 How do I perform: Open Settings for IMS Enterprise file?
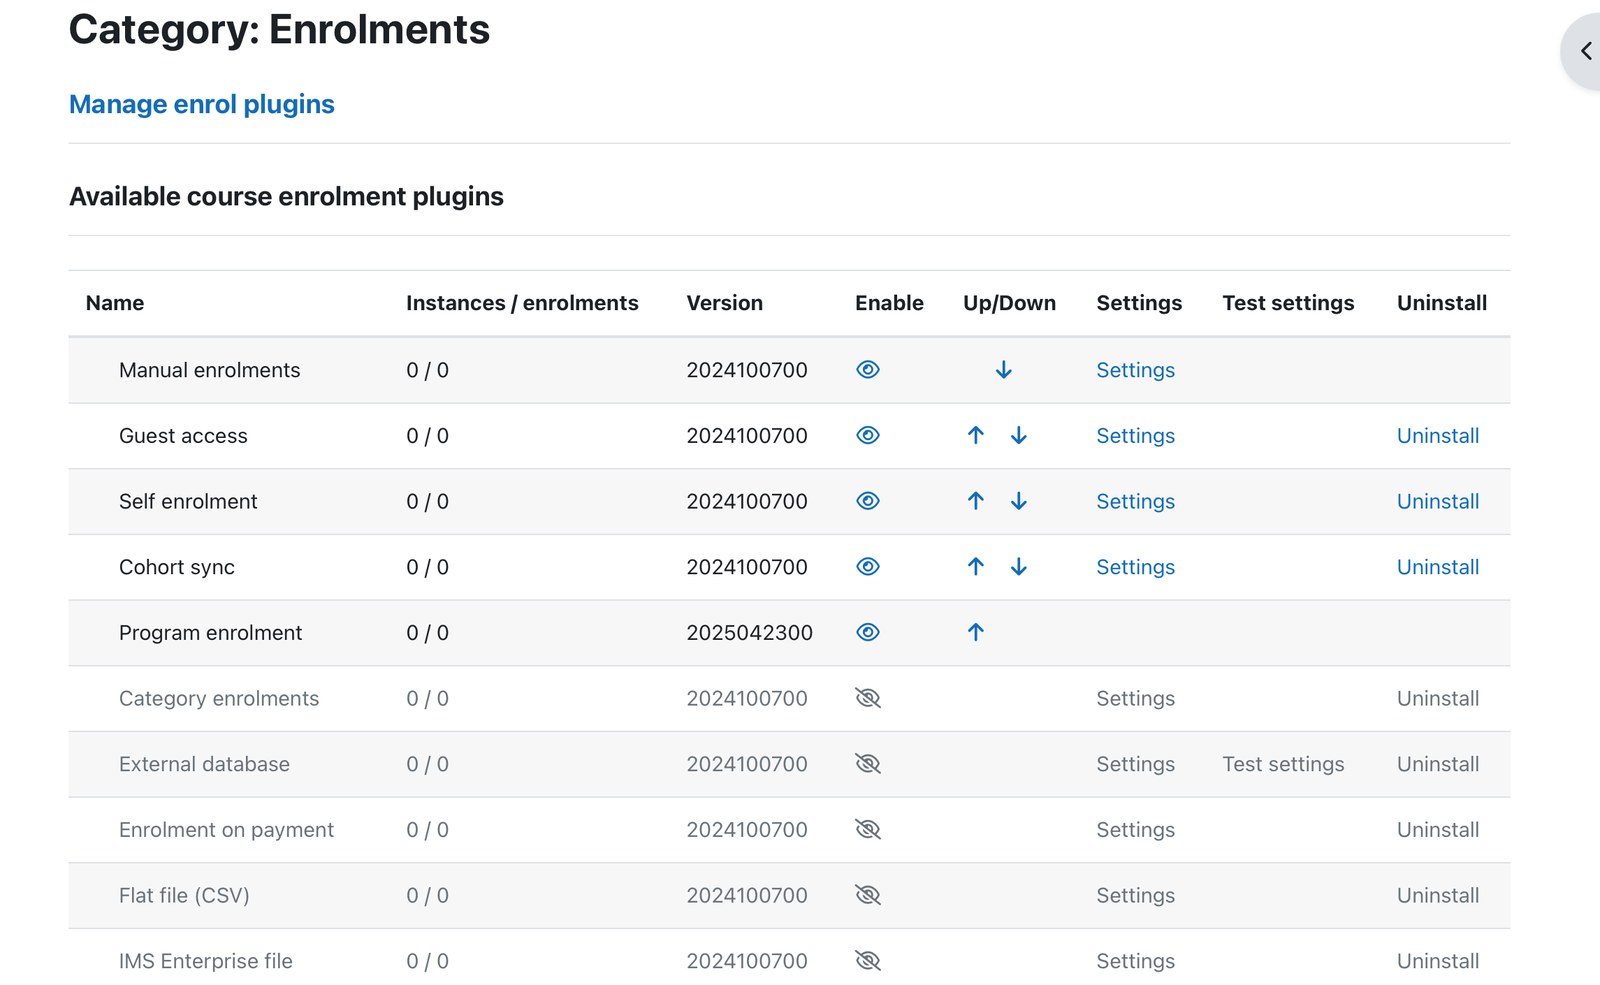click(x=1135, y=961)
